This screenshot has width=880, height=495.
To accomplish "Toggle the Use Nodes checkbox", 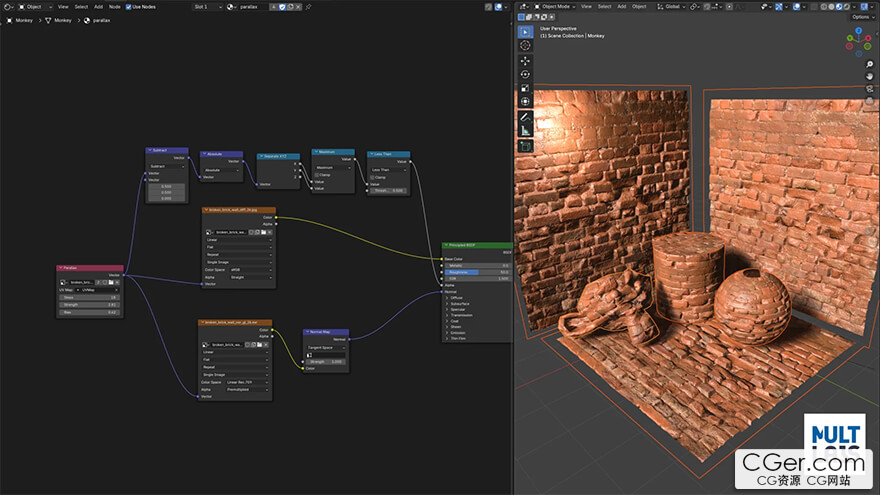I will tap(128, 6).
